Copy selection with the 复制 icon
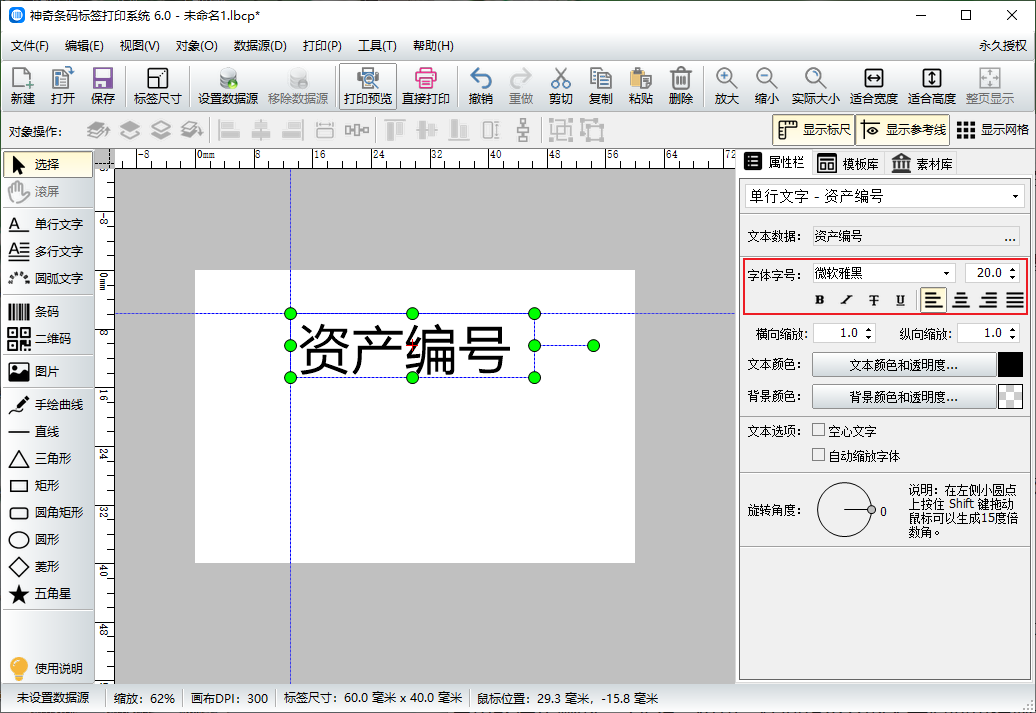The height and width of the screenshot is (713, 1036). (x=601, y=86)
